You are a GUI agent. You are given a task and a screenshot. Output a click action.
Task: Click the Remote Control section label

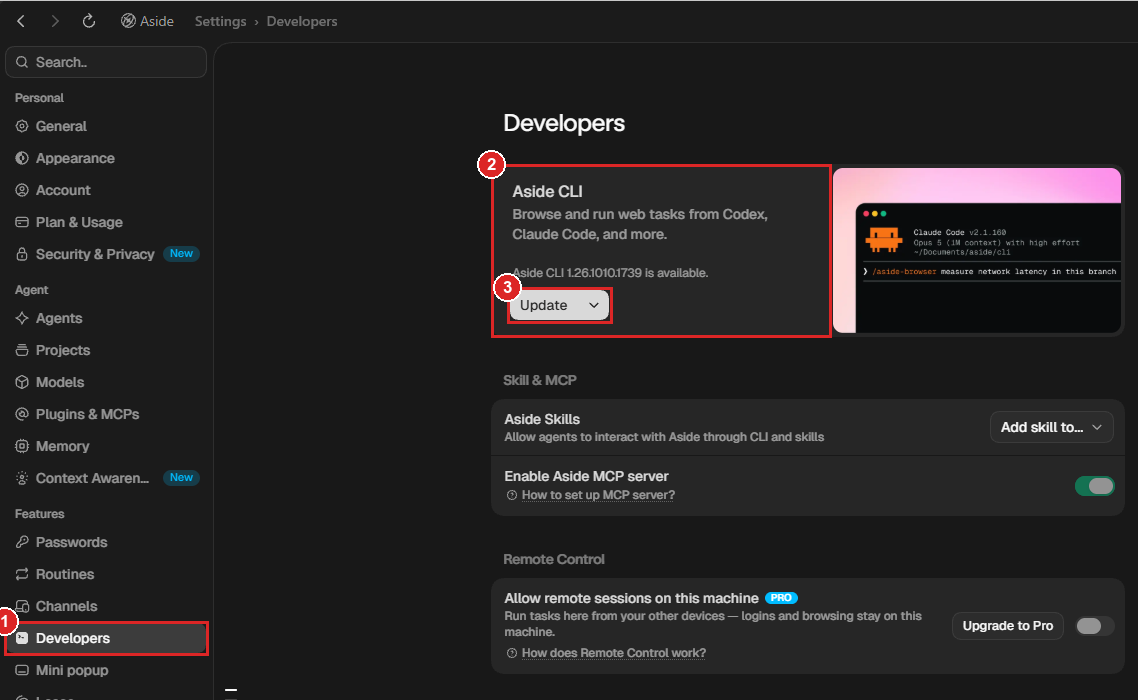[x=554, y=559]
